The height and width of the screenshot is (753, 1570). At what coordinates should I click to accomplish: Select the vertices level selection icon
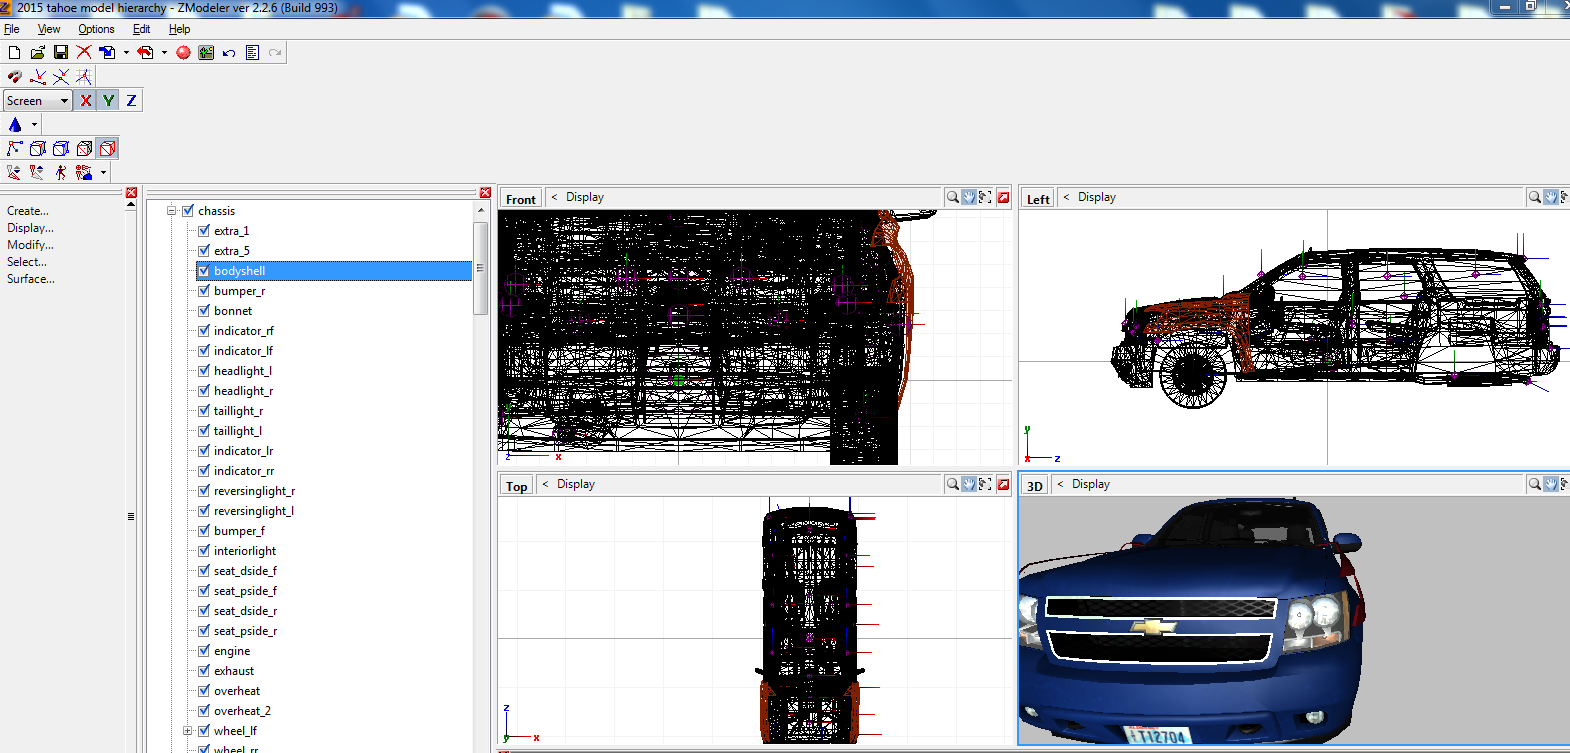click(x=14, y=148)
